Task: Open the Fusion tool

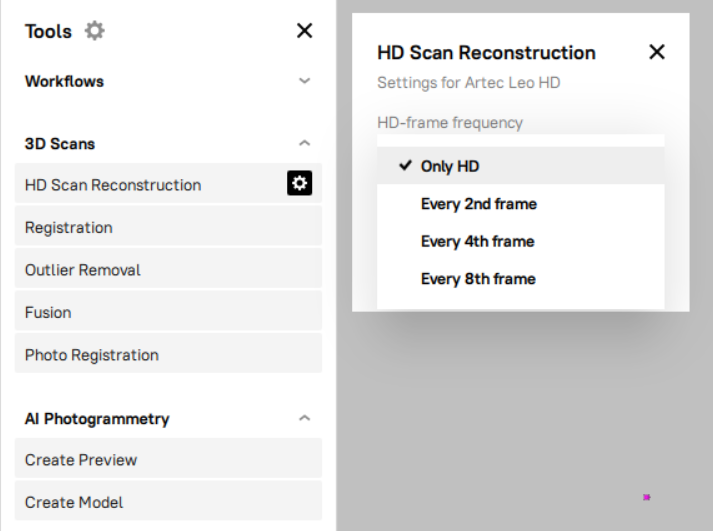Action: click(168, 311)
